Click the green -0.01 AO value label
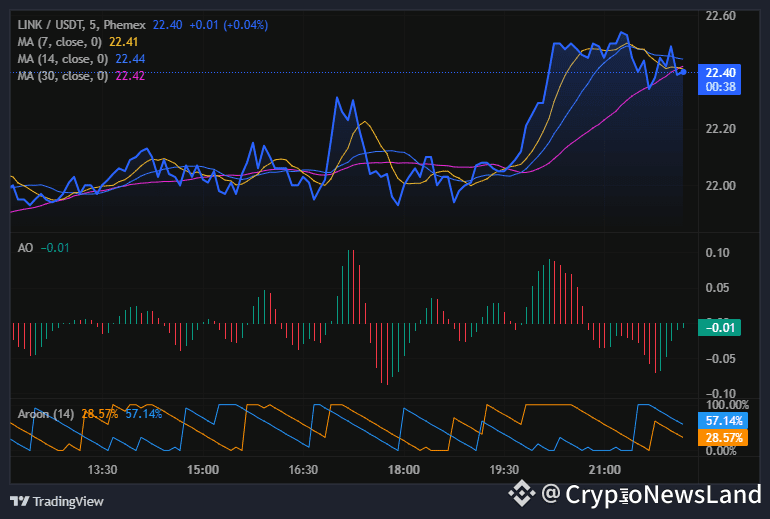The width and height of the screenshot is (770, 519). [720, 327]
